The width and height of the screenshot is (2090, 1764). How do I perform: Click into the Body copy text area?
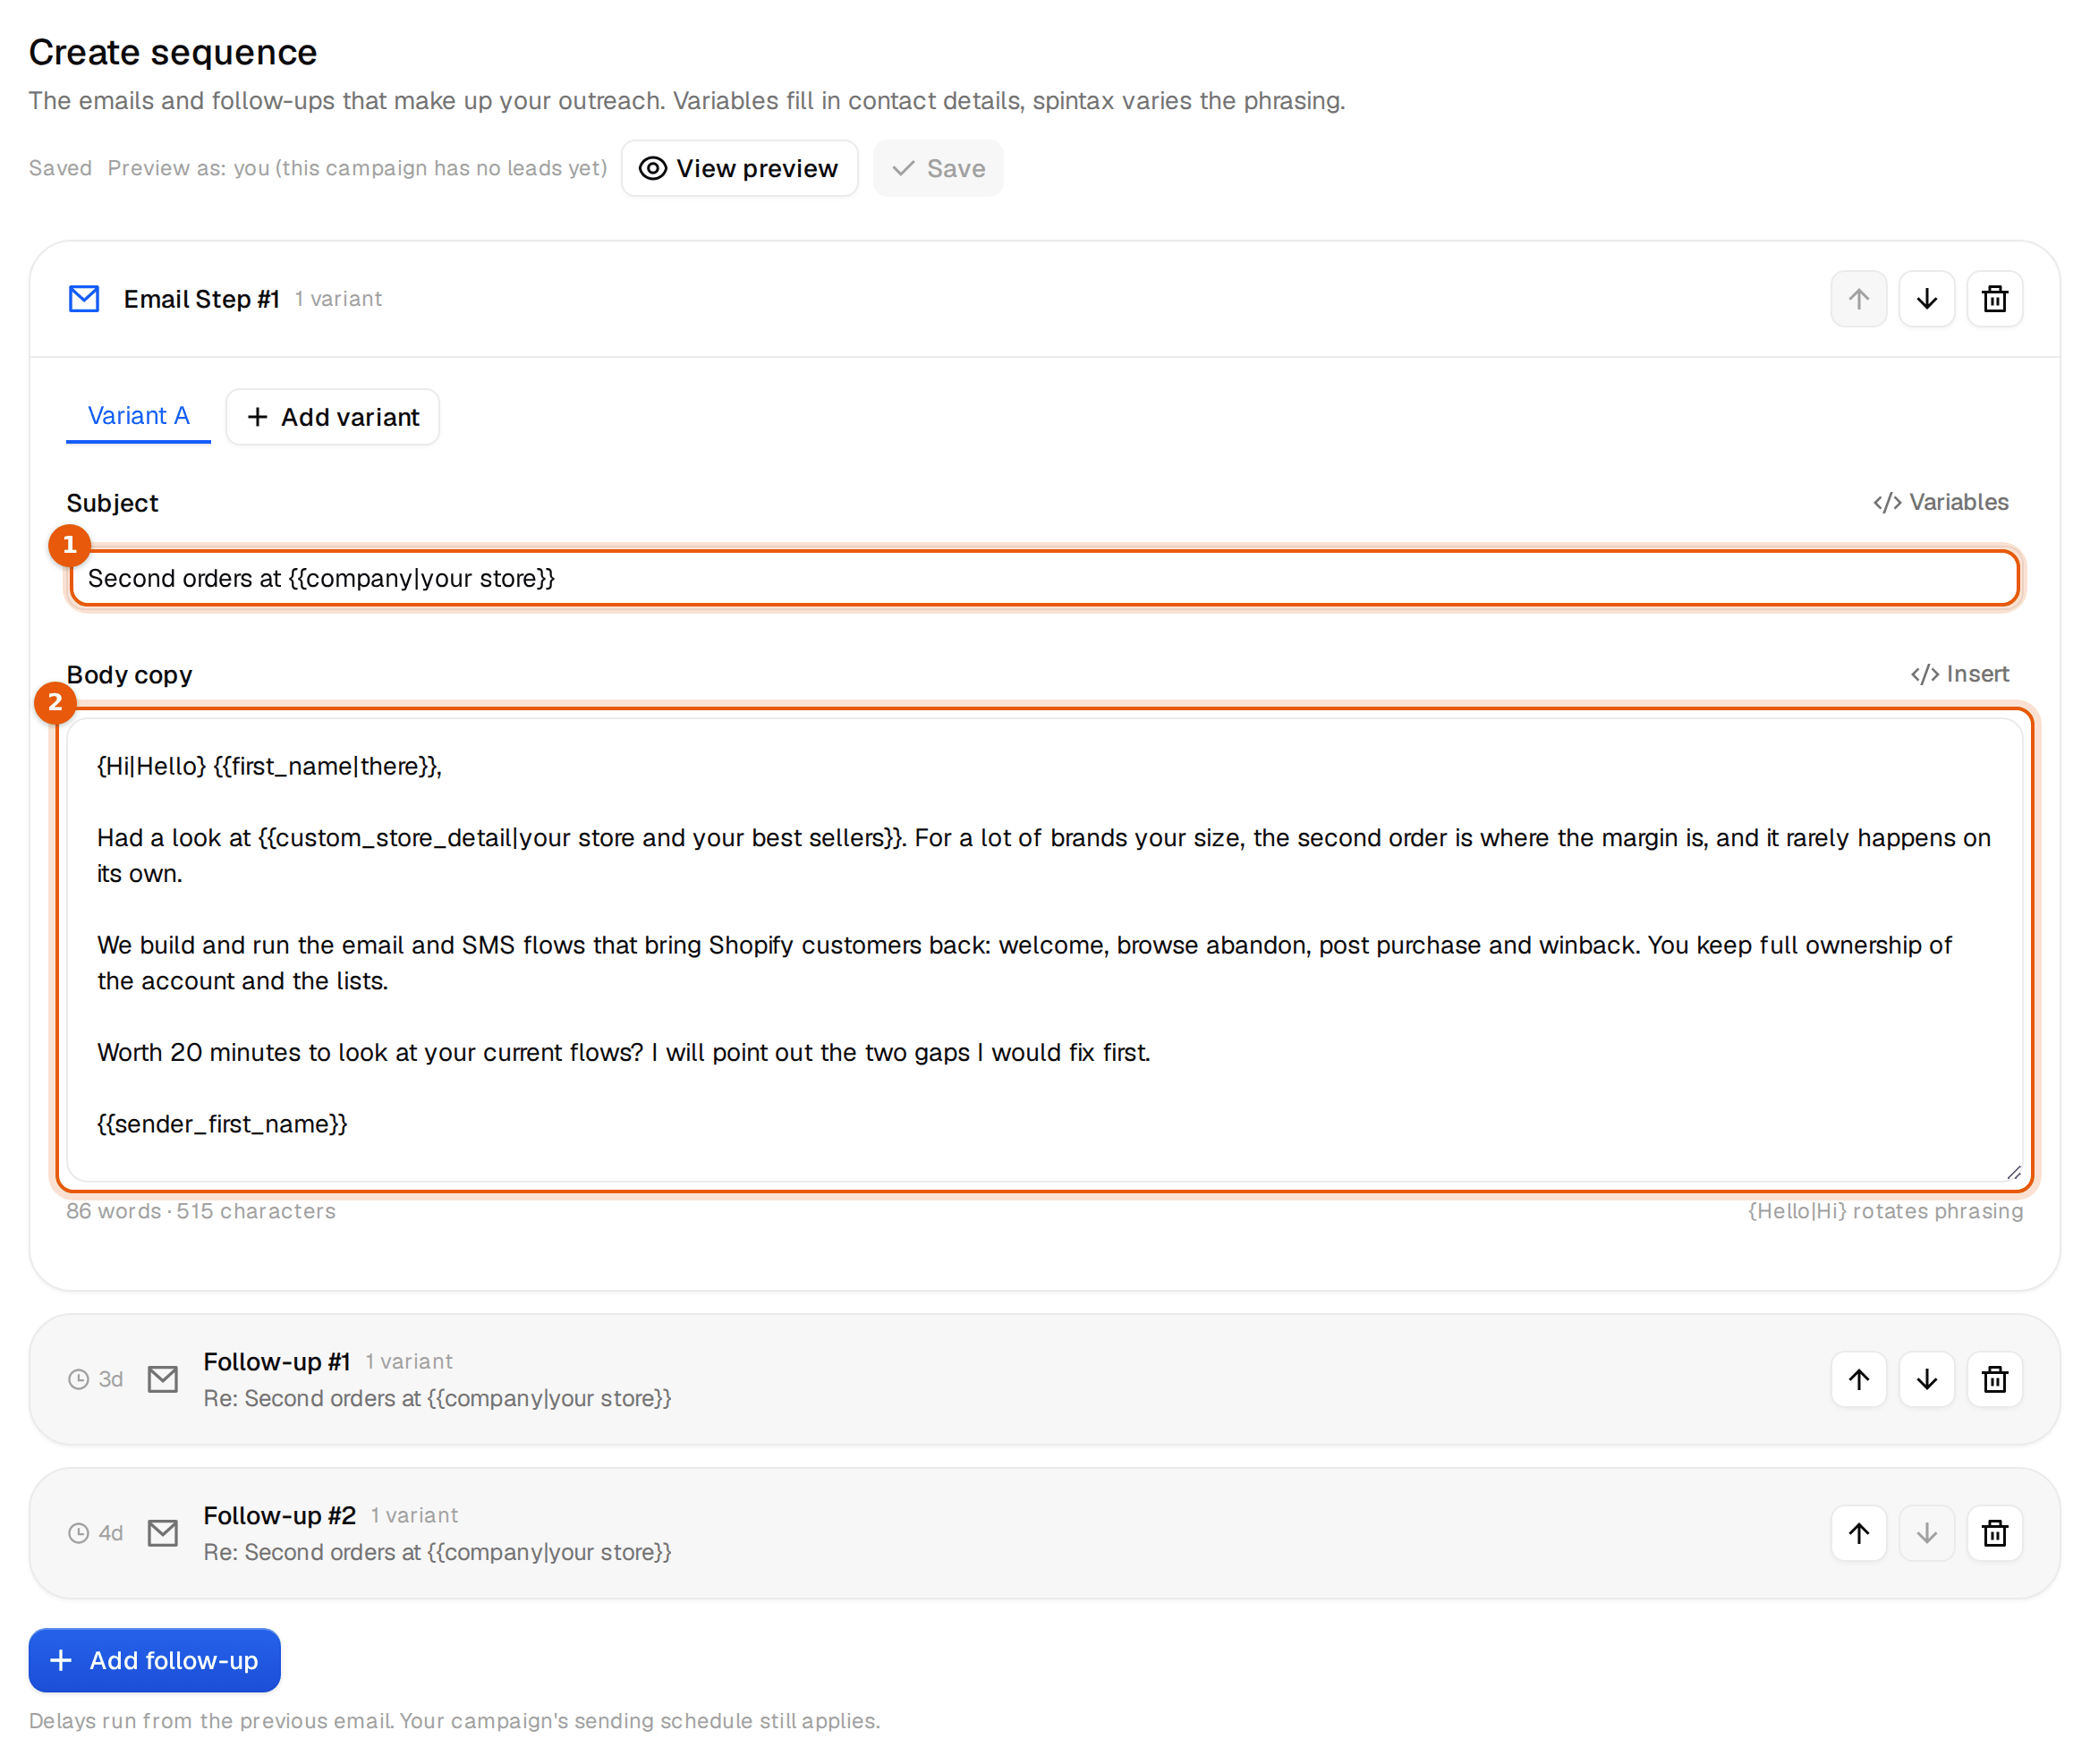[x=1044, y=949]
